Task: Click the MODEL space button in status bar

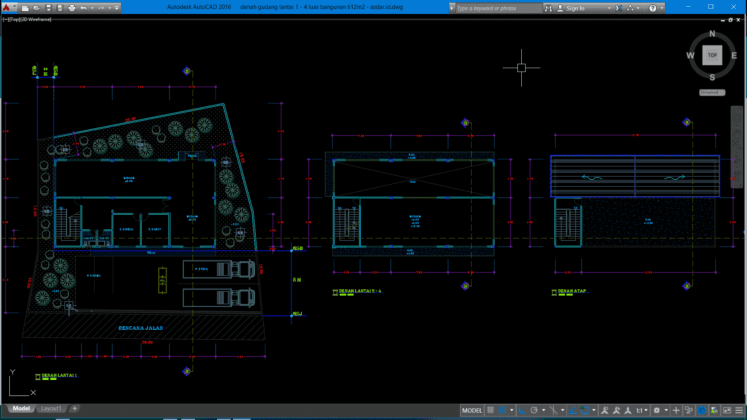Action: pyautogui.click(x=472, y=411)
